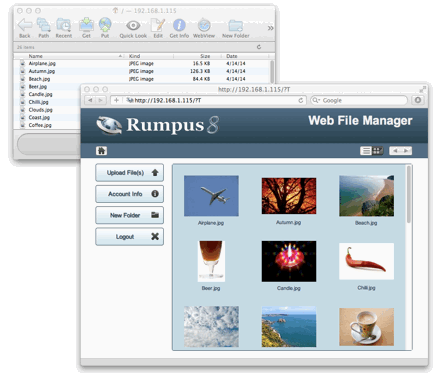Open the WebView toolbar icon
The width and height of the screenshot is (440, 376).
[204, 25]
